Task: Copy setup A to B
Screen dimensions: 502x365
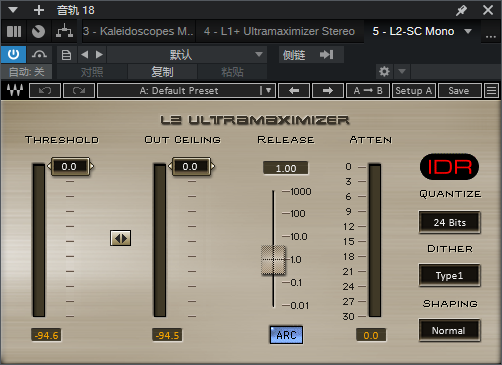Action: coord(368,90)
